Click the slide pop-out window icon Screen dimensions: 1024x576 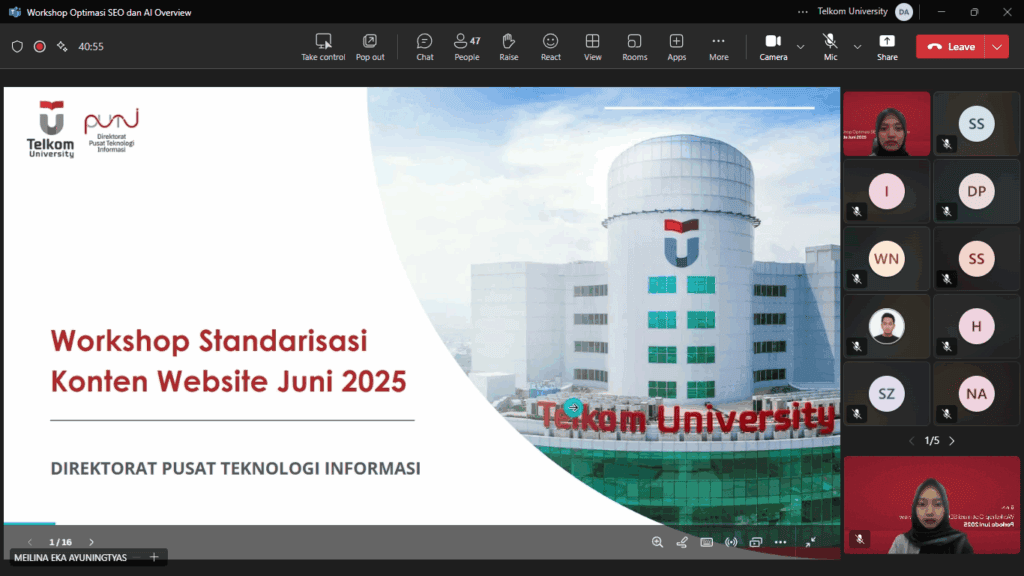tap(756, 542)
